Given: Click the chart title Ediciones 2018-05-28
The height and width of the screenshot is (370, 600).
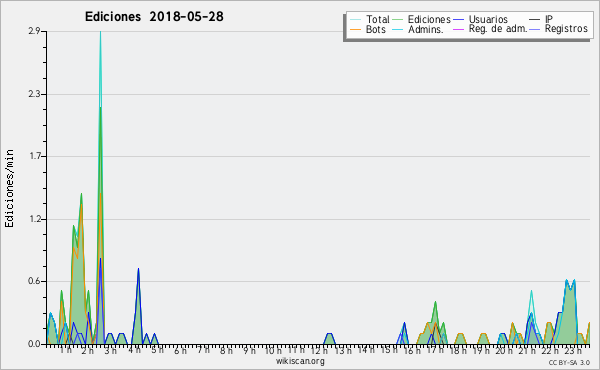Looking at the screenshot, I should tap(154, 16).
